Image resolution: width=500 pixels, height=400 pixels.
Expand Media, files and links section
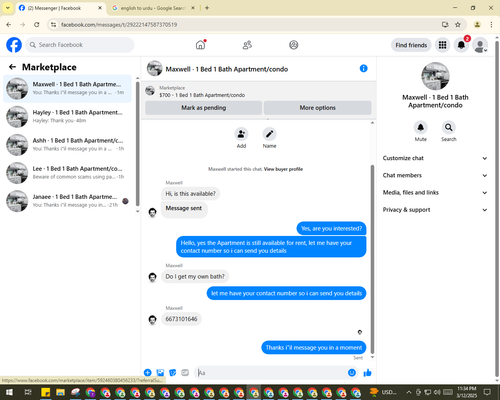point(435,192)
